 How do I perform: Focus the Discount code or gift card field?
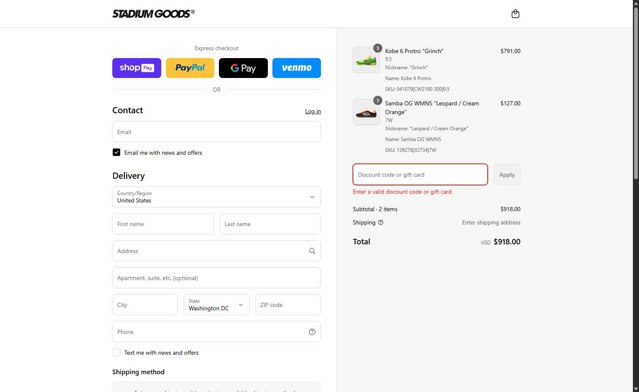point(420,174)
